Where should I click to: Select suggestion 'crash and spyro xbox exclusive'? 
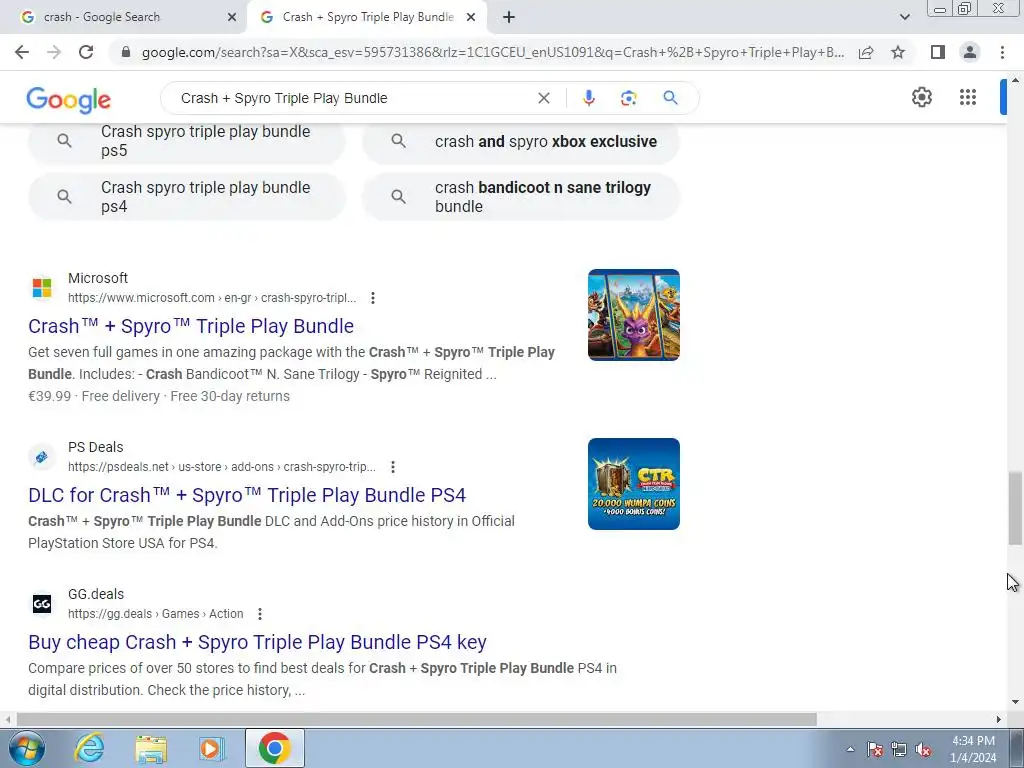(x=521, y=141)
